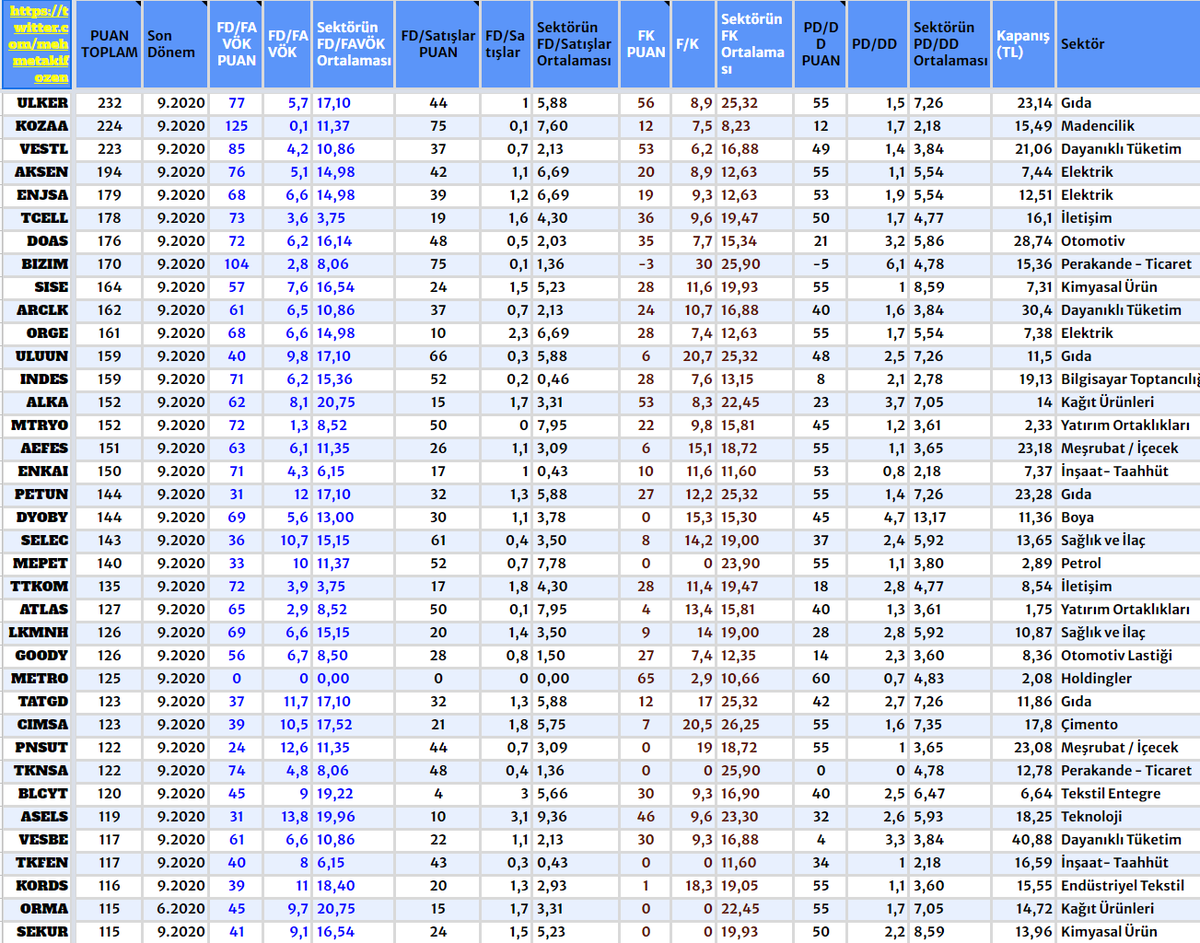The width and height of the screenshot is (1200, 943).
Task: Click the Sektörün FK Ortalaması header
Action: 755,45
